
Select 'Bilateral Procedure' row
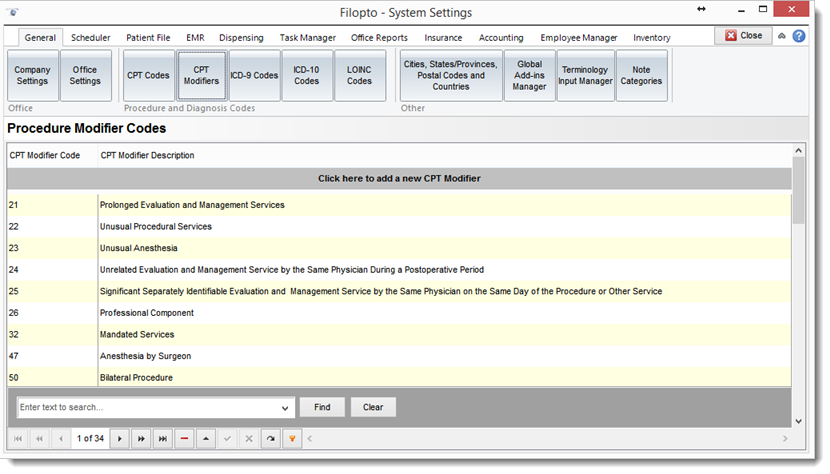pyautogui.click(x=399, y=378)
